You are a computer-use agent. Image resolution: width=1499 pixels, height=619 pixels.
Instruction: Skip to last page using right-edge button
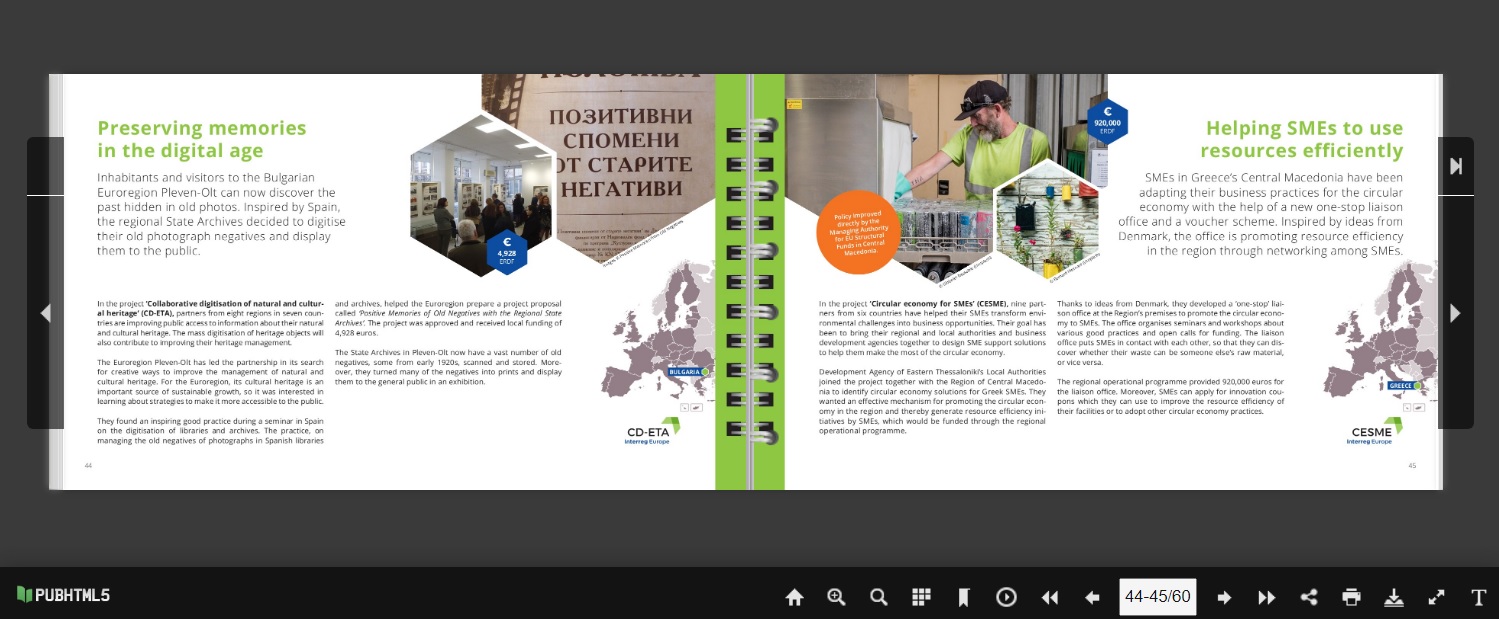[1455, 166]
